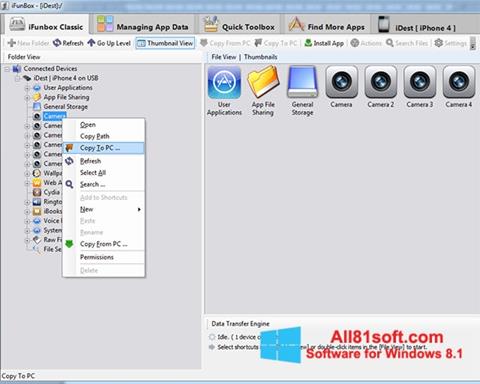Switch to Thumbnails in right pane
This screenshot has height=384, width=480.
260,57
